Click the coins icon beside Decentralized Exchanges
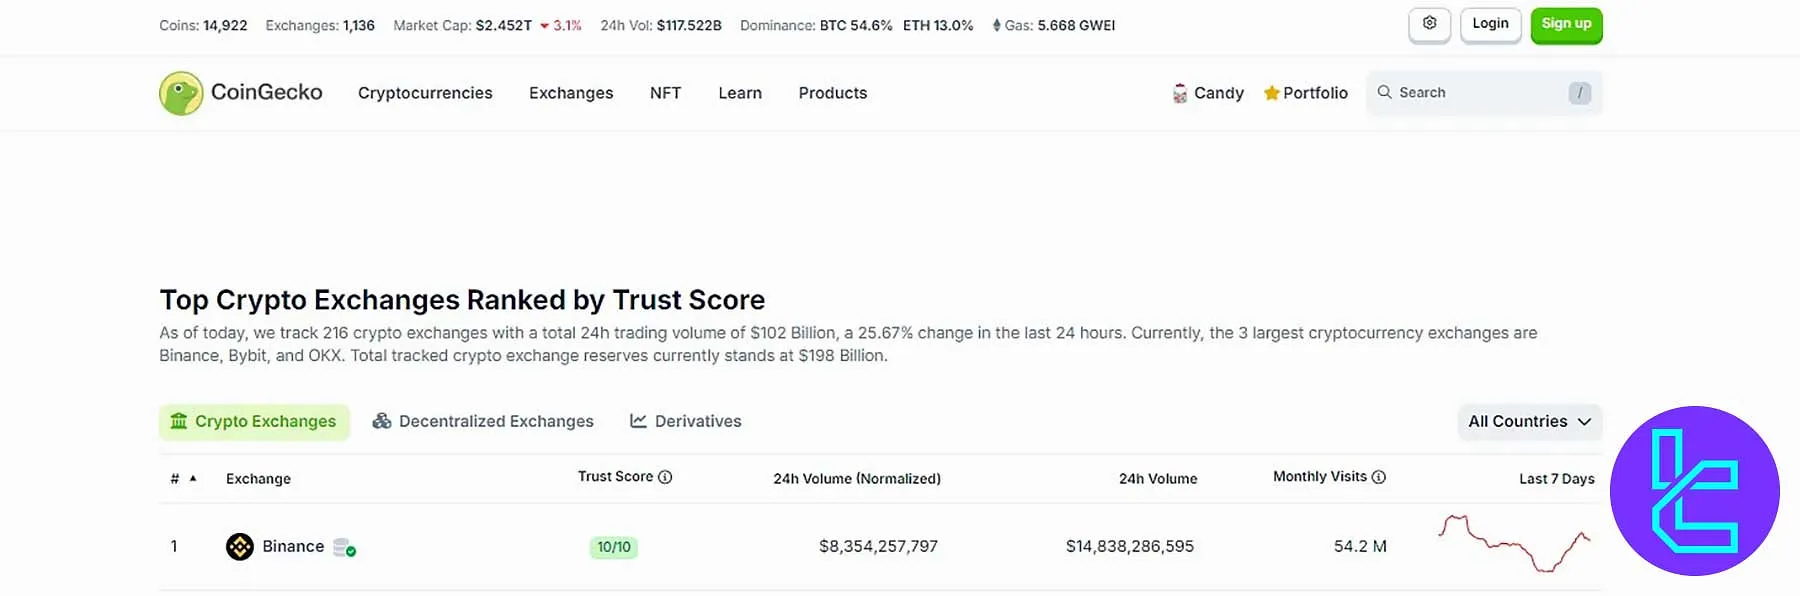Image resolution: width=1800 pixels, height=596 pixels. [381, 420]
